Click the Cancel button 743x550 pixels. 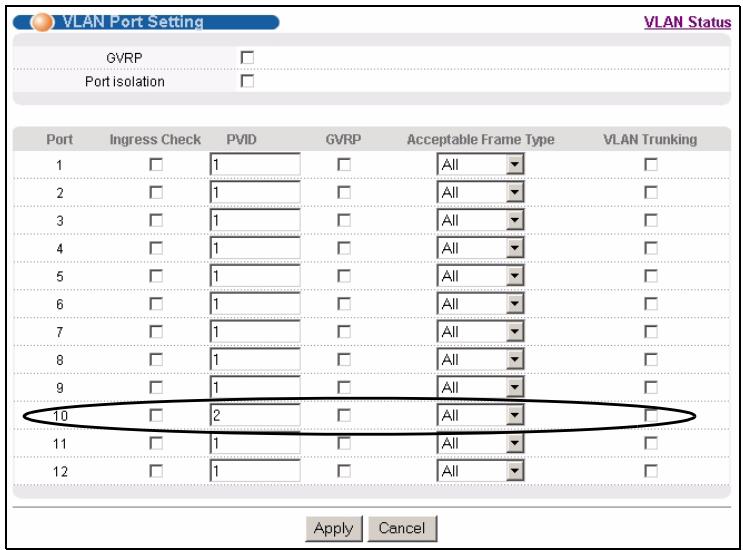[402, 528]
